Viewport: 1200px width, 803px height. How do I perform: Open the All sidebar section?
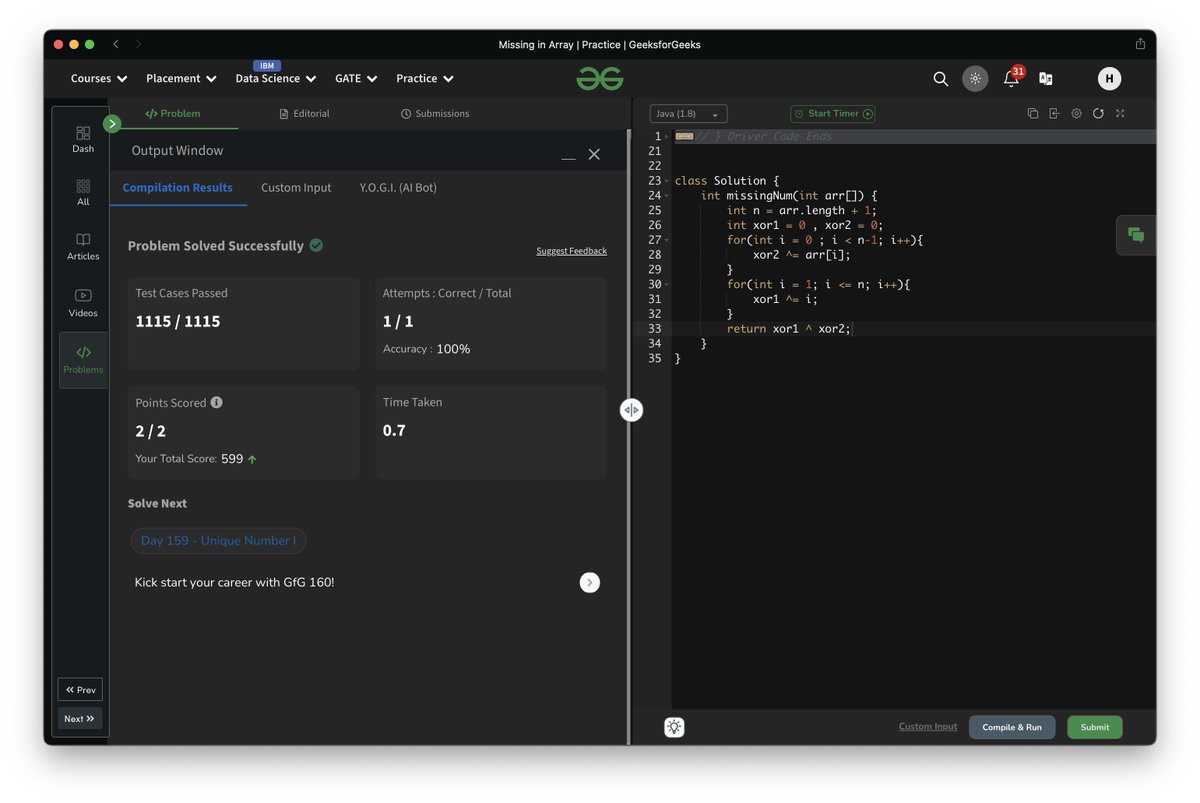pos(83,193)
